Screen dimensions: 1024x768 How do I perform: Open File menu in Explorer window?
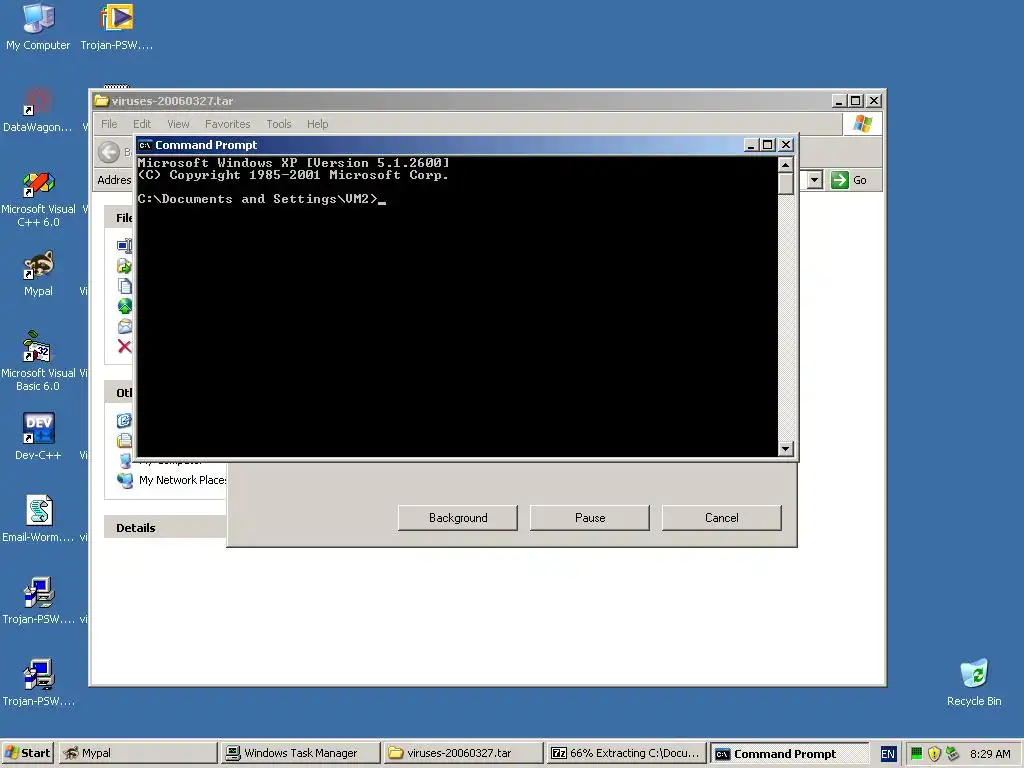coord(109,124)
